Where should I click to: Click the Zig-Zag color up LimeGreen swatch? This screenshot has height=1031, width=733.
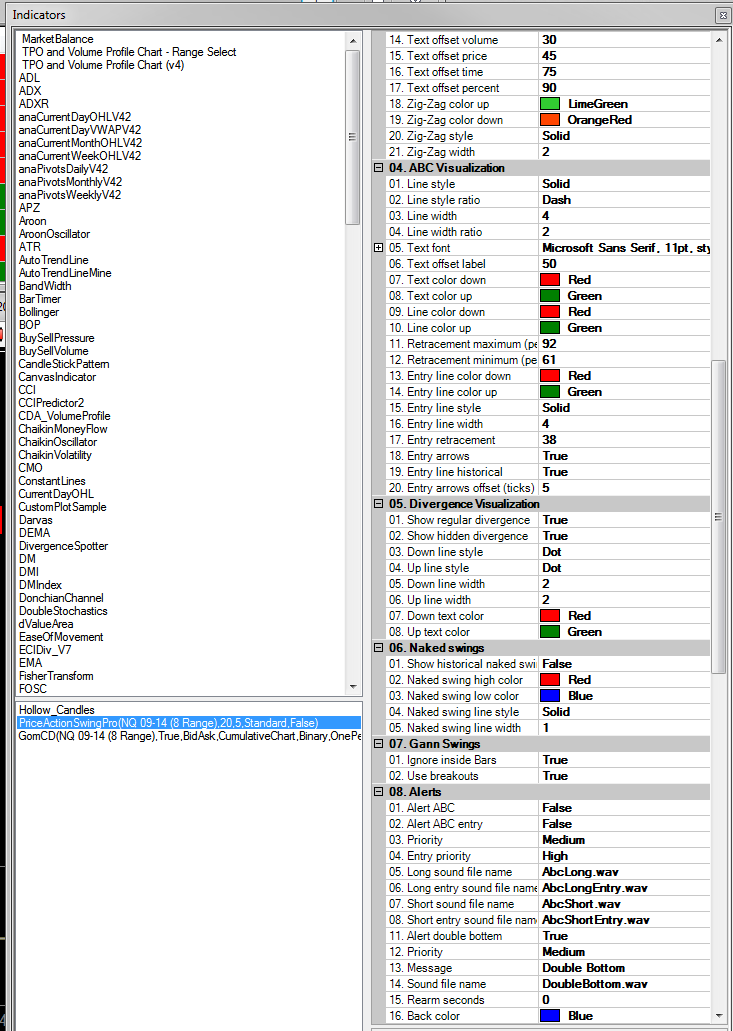pyautogui.click(x=550, y=104)
